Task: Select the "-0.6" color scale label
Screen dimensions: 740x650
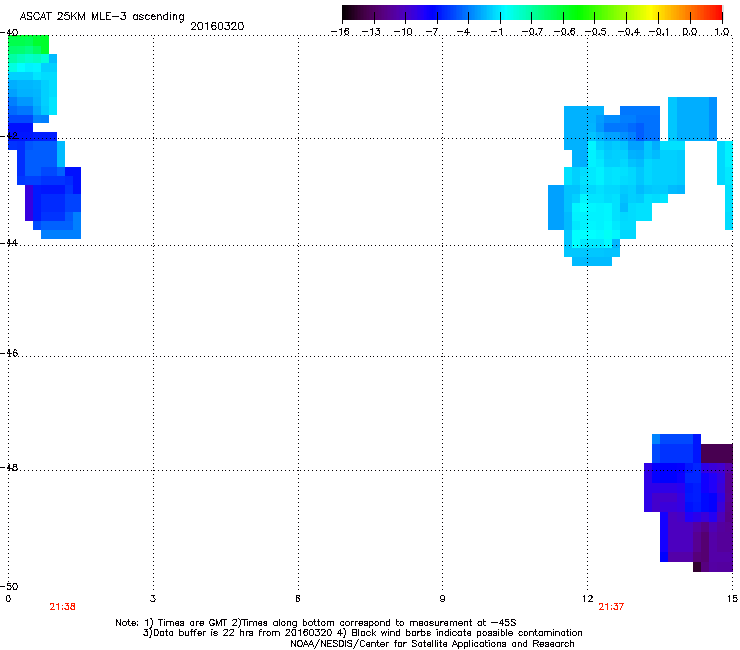Action: 564,32
